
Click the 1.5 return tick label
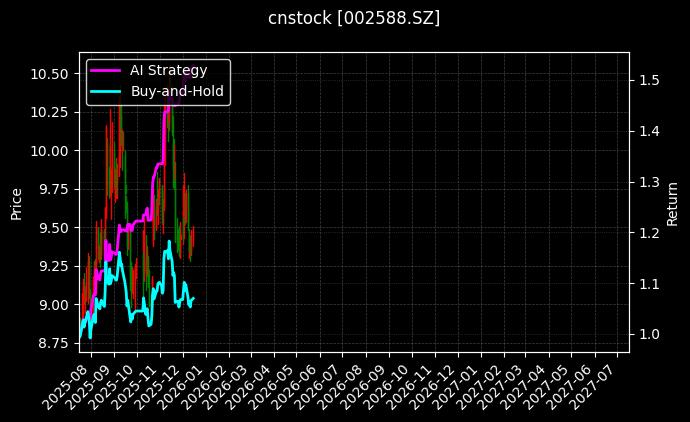tap(648, 80)
